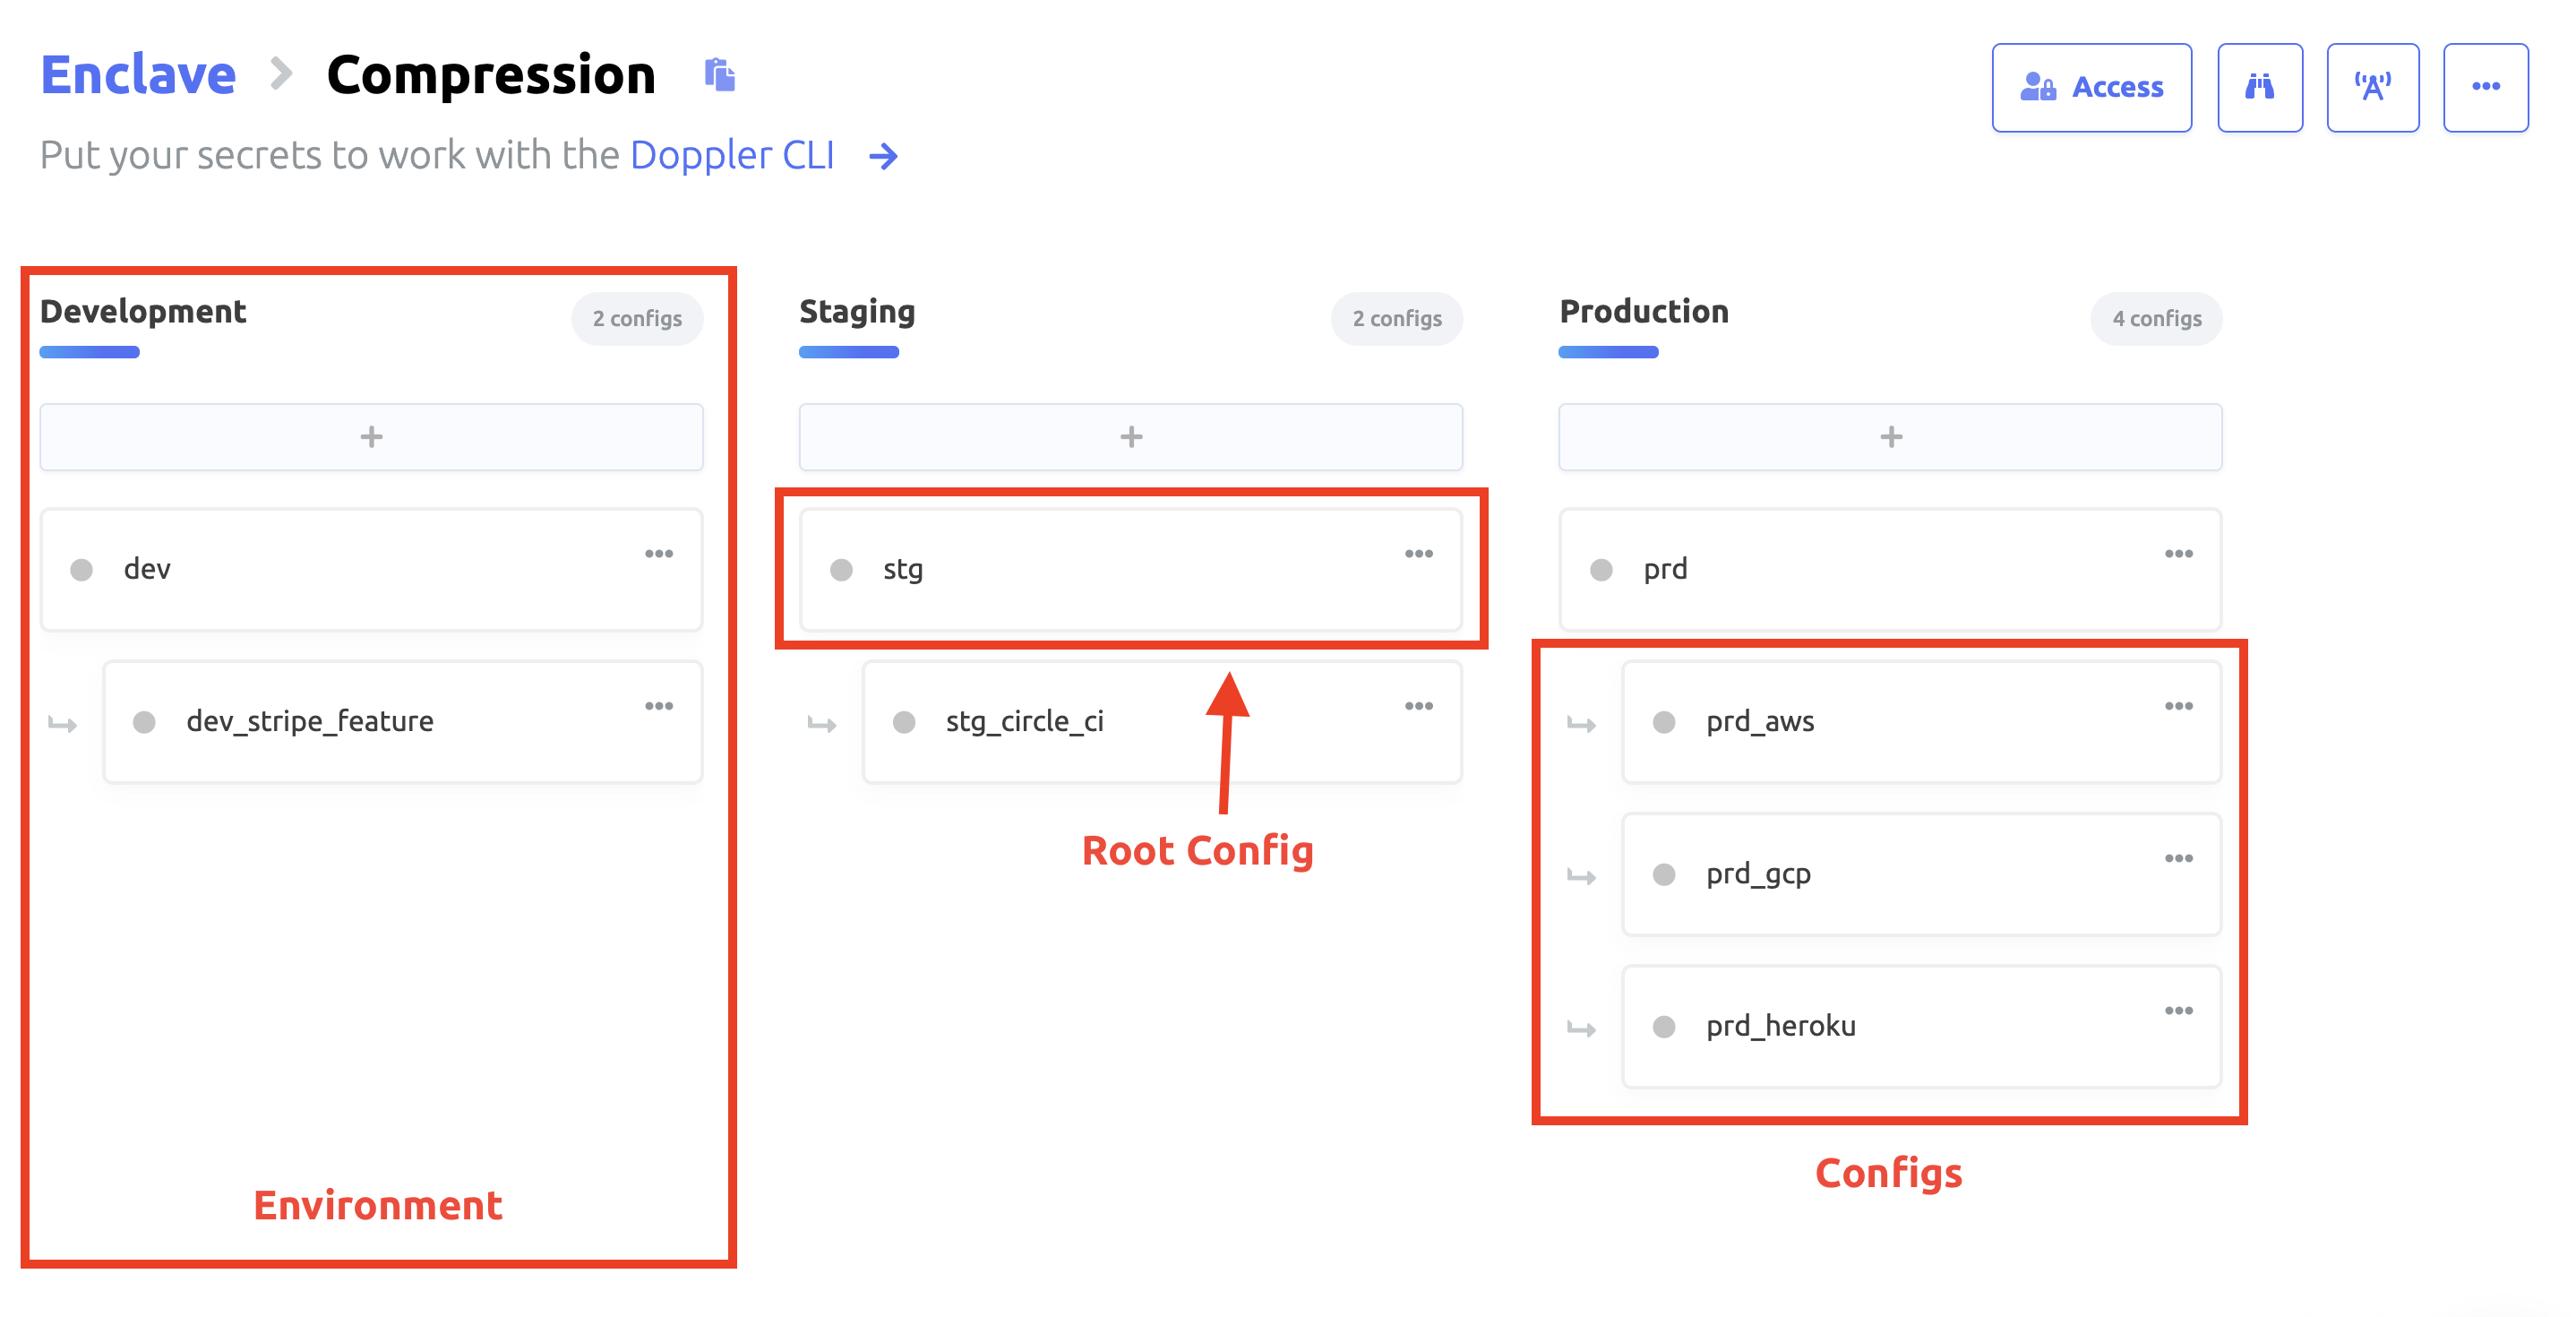Viewport: 2576px width, 1317px height.
Task: Open three-dot options for prd_aws config
Action: click(2178, 706)
